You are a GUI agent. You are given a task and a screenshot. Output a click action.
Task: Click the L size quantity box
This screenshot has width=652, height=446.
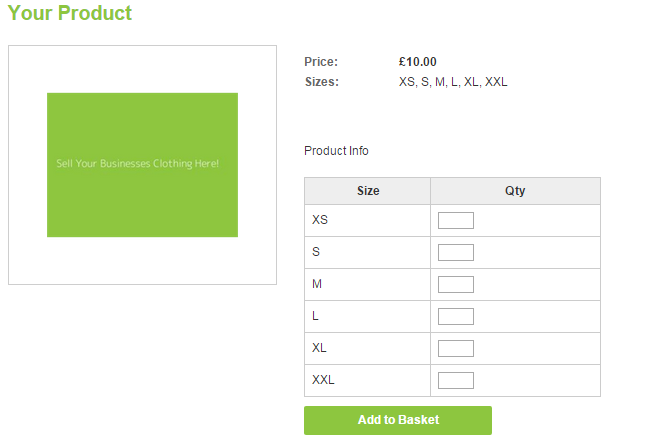coord(456,316)
